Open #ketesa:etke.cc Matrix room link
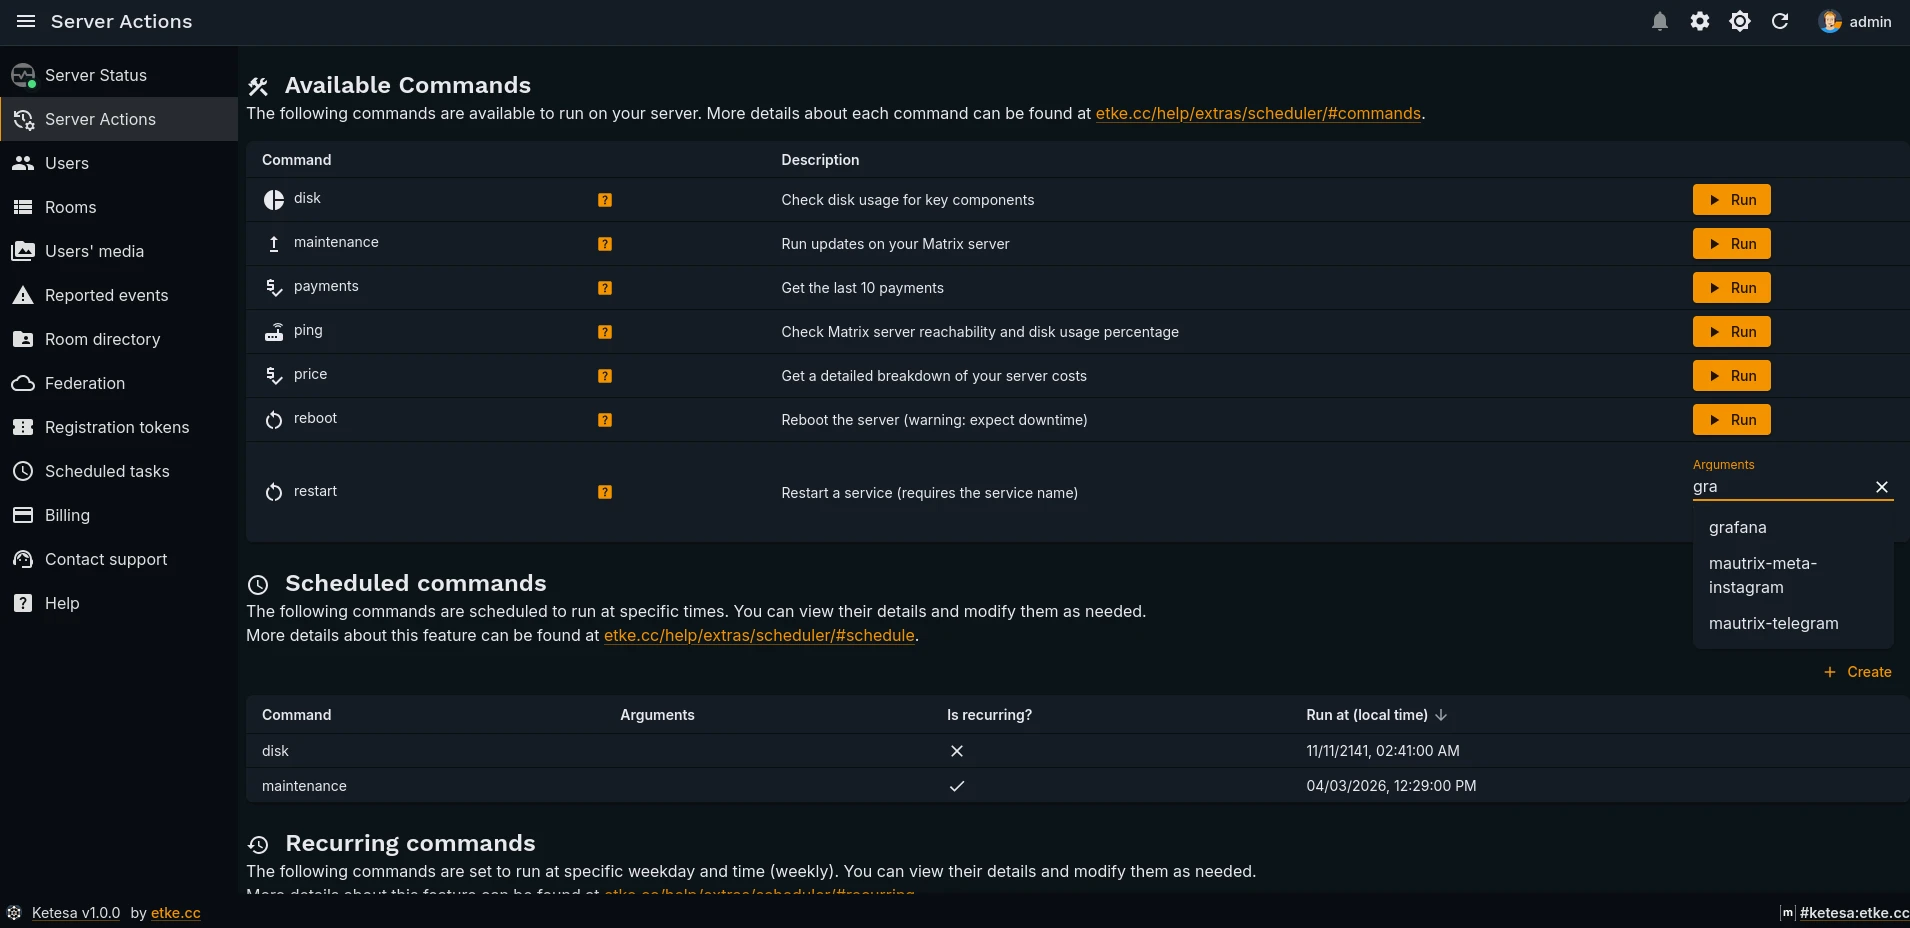Viewport: 1910px width, 928px height. (1854, 913)
